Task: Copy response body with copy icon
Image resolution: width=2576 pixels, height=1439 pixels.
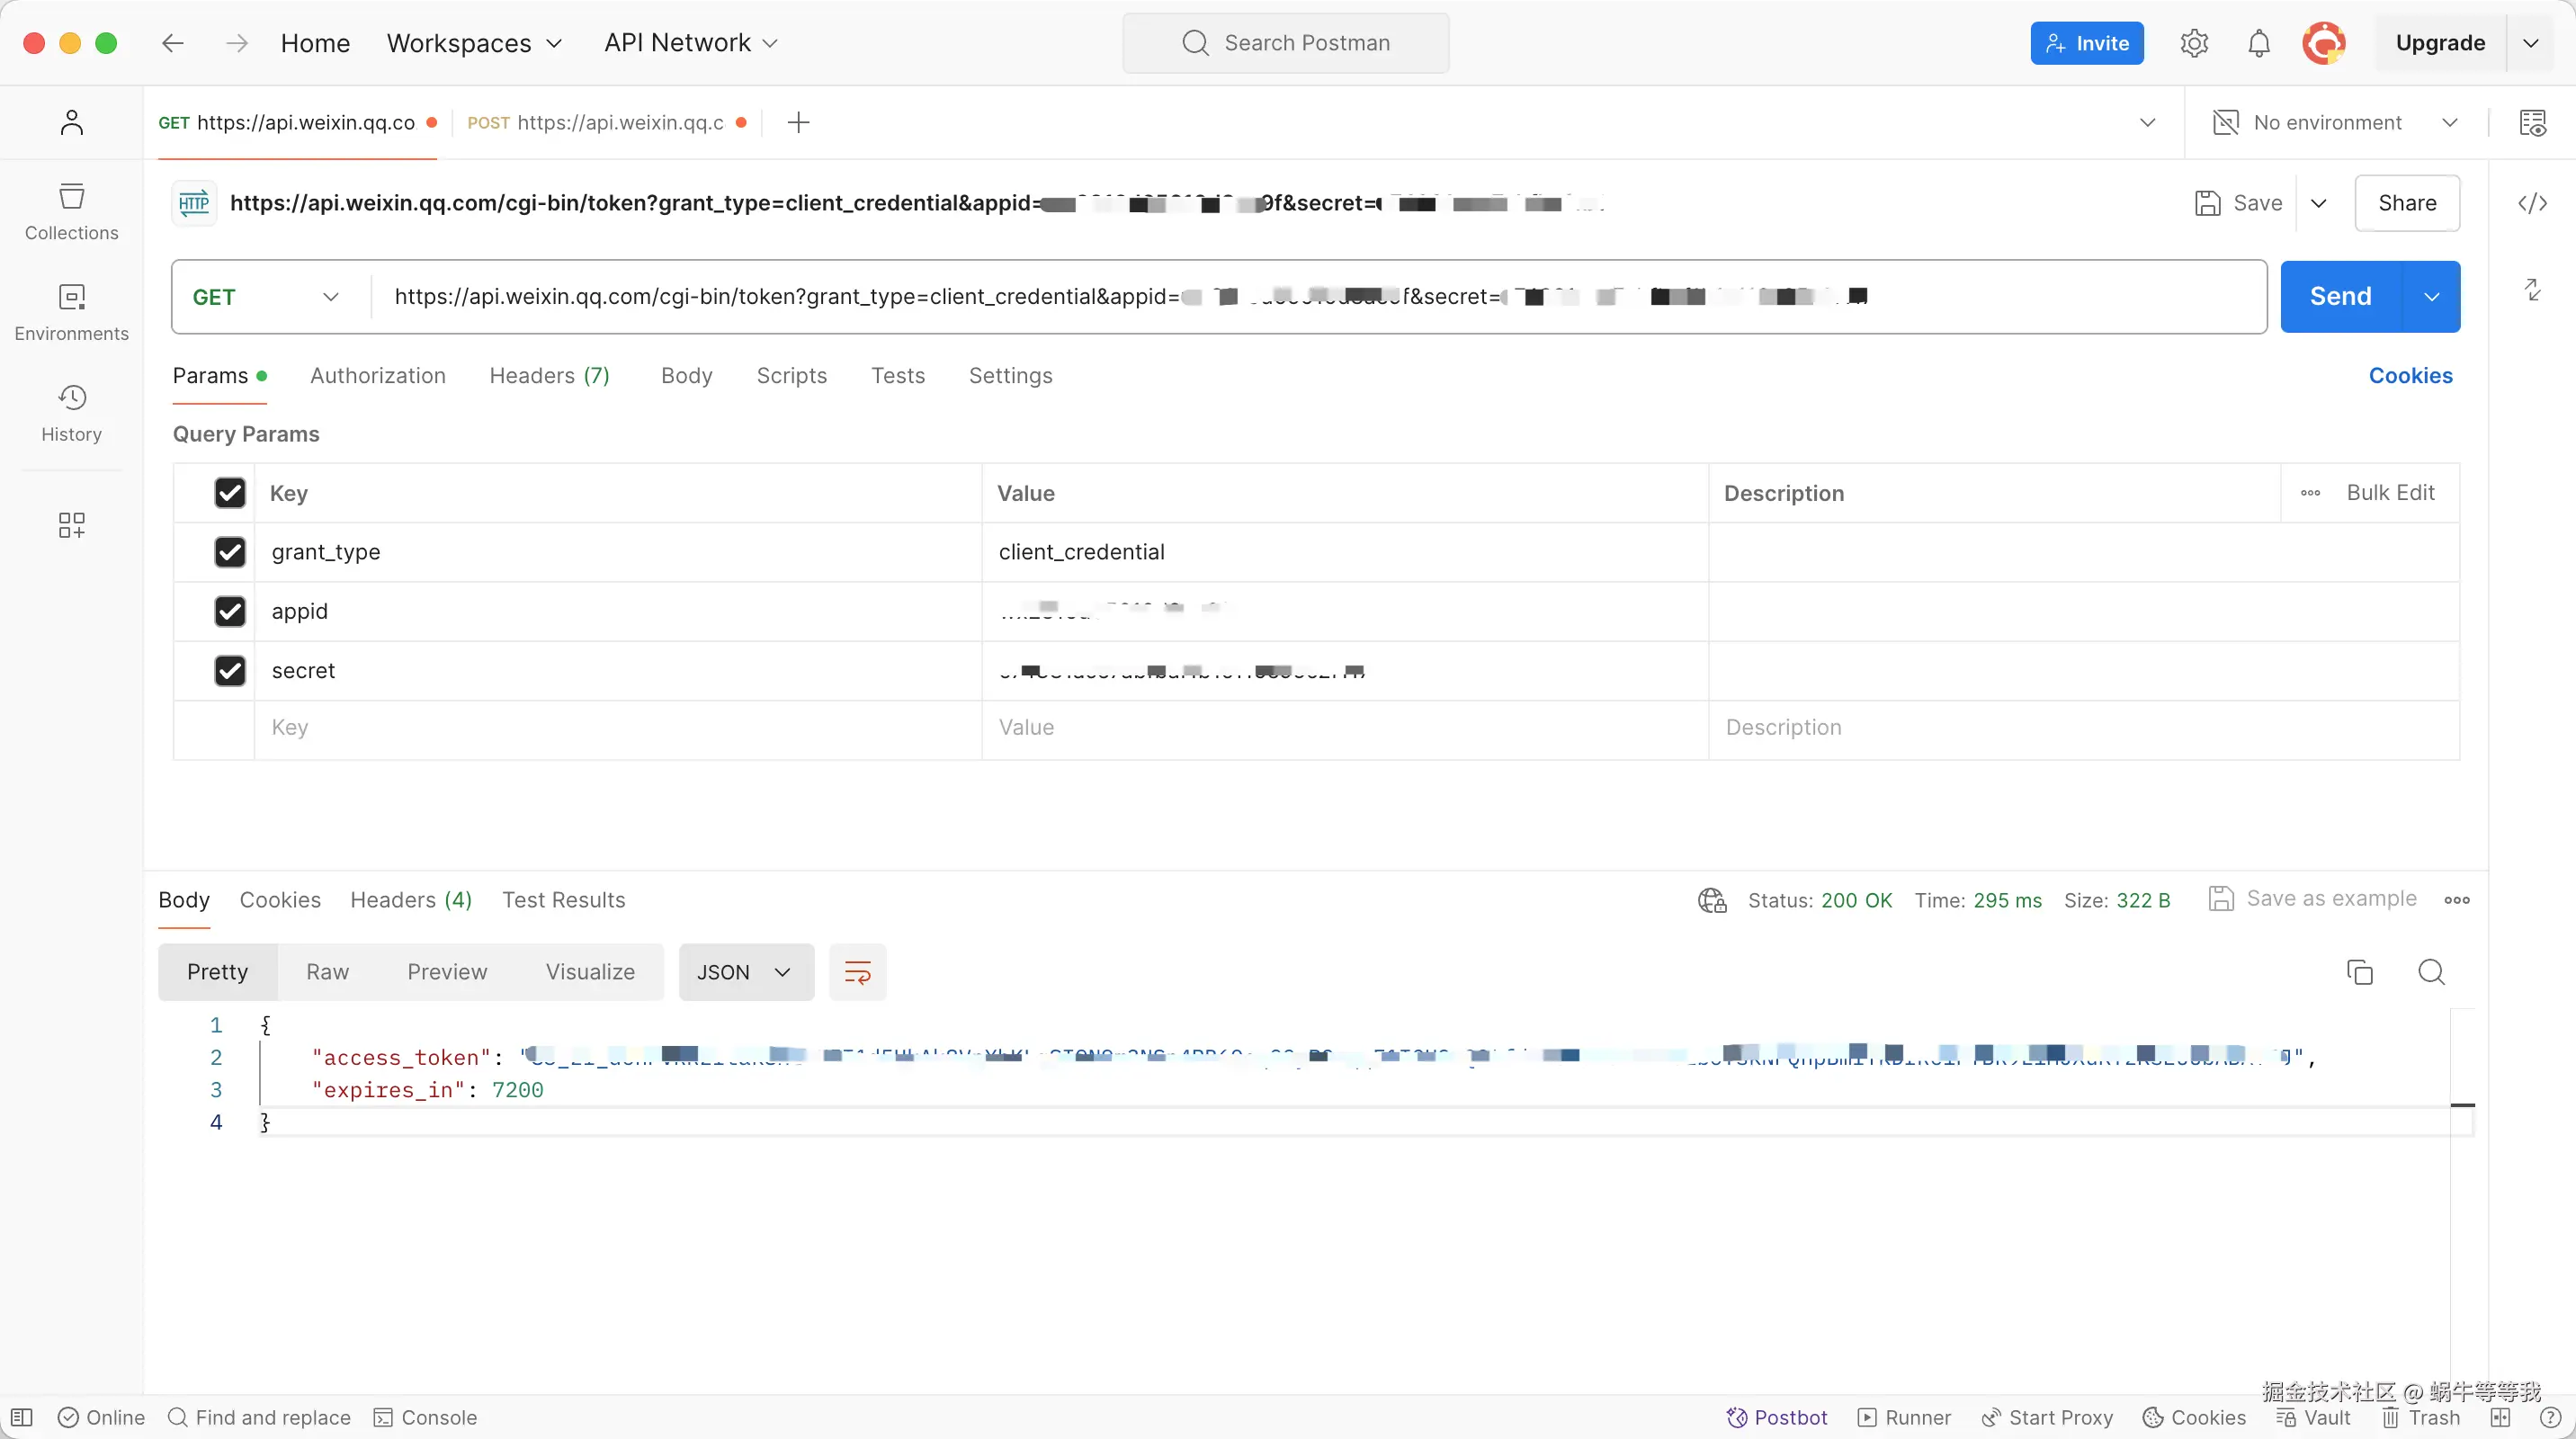Action: point(2359,972)
